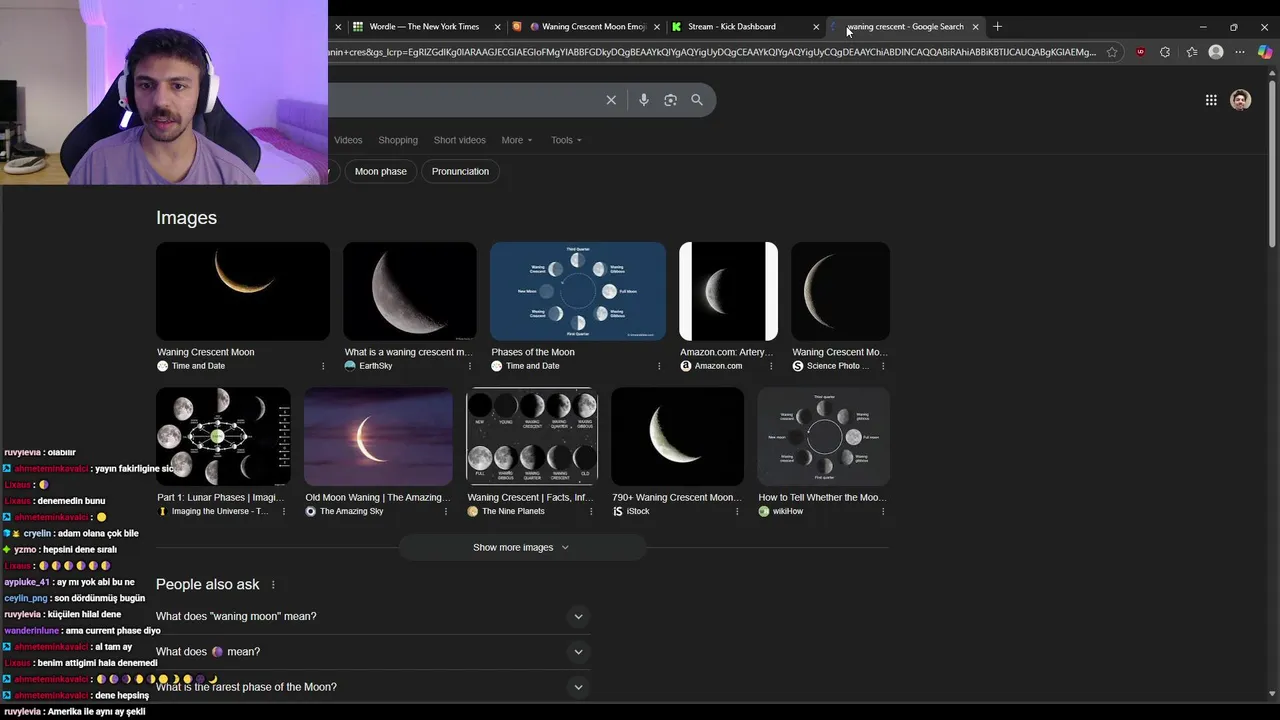Select the Videos search filter

coord(348,140)
